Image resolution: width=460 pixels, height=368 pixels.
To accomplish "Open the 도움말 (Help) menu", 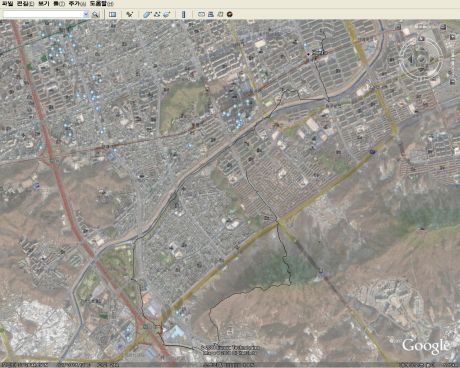I will click(x=101, y=4).
